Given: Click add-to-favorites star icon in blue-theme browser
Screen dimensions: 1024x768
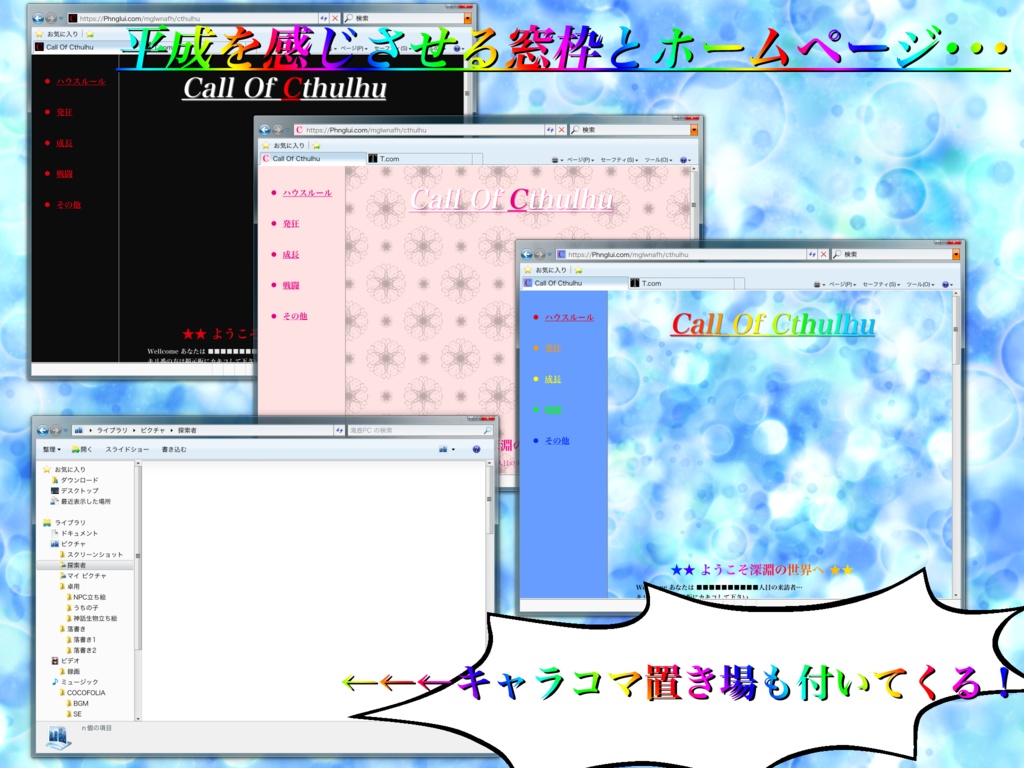Looking at the screenshot, I should pyautogui.click(x=579, y=270).
